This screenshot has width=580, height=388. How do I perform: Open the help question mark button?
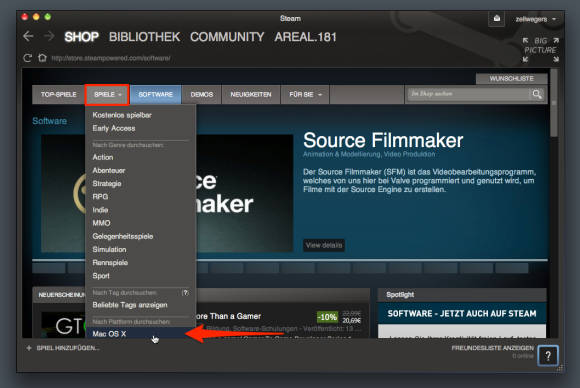point(548,356)
